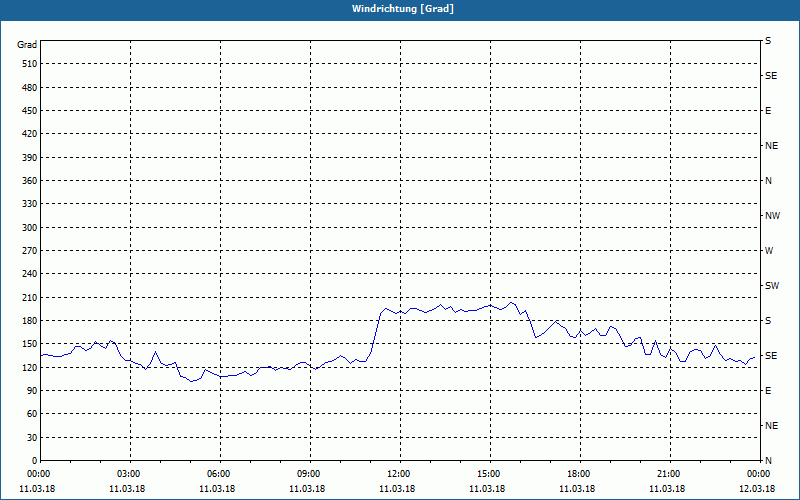The image size is (800, 500).
Task: Click the 15:00 time axis label
Action: [x=490, y=474]
